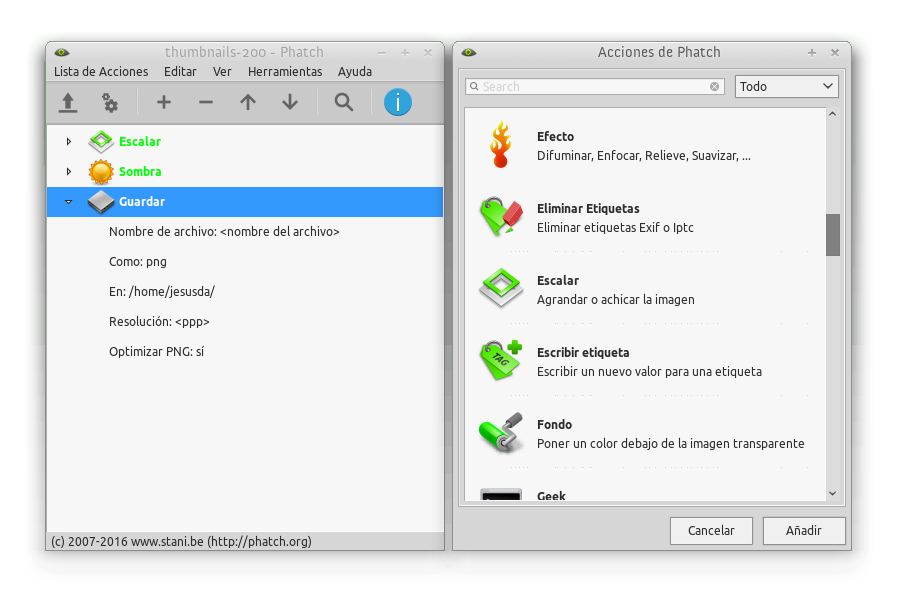The height and width of the screenshot is (592, 916).
Task: Click the Cancelar button
Action: click(x=711, y=531)
